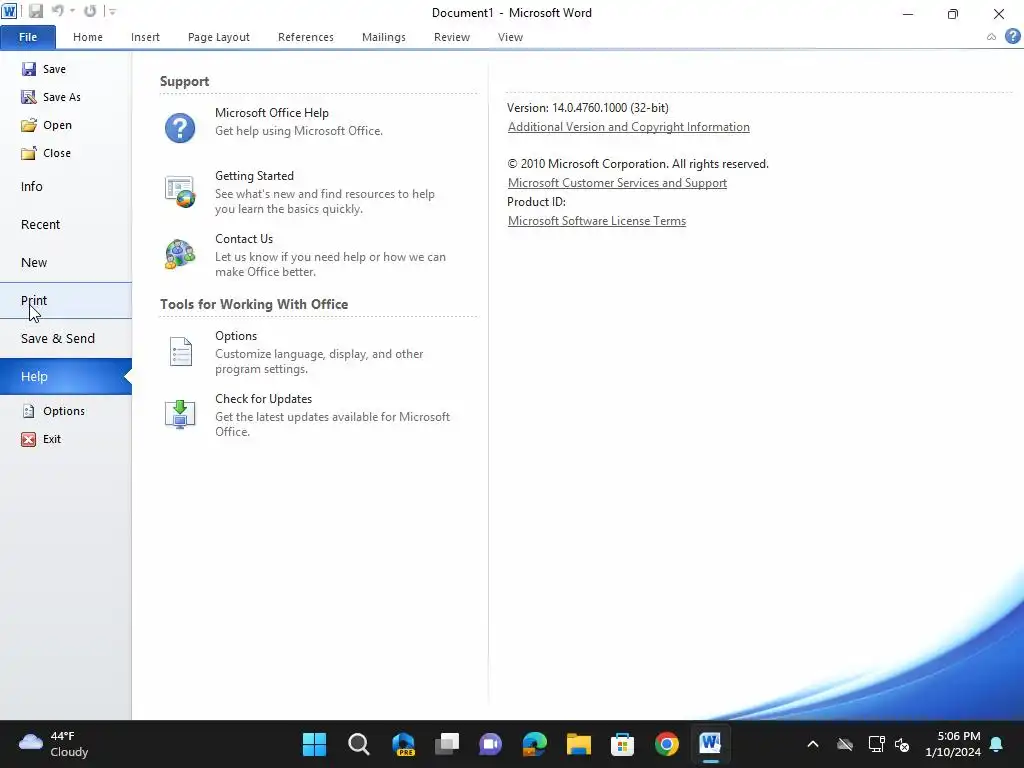The height and width of the screenshot is (768, 1024).
Task: Switch to the File tab
Action: pos(28,37)
